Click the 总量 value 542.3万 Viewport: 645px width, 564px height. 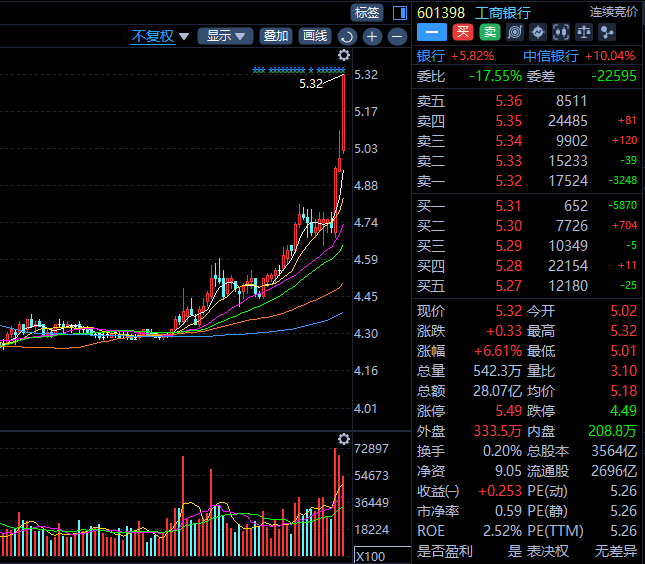[x=497, y=371]
